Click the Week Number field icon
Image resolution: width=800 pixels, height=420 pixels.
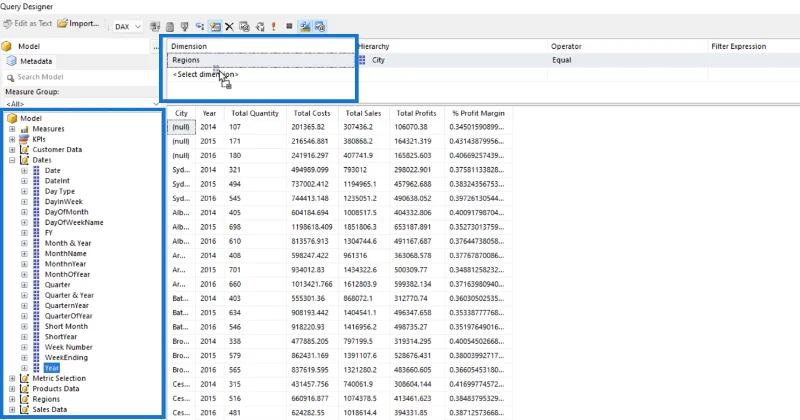[36, 347]
